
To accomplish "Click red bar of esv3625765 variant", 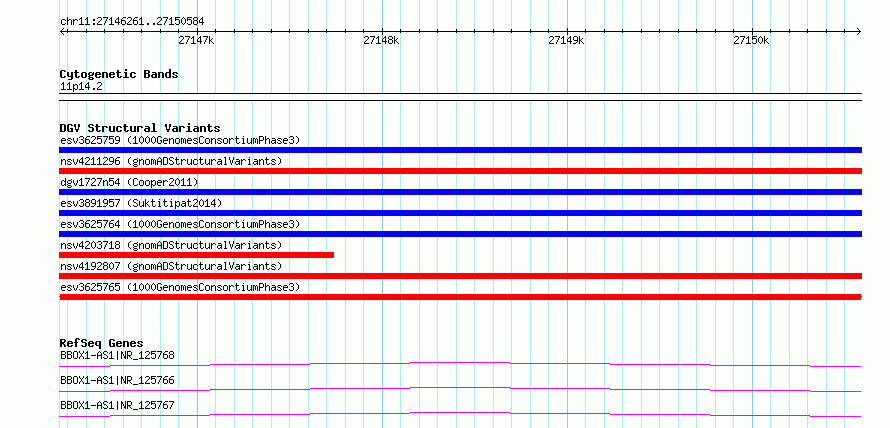I will tap(460, 297).
